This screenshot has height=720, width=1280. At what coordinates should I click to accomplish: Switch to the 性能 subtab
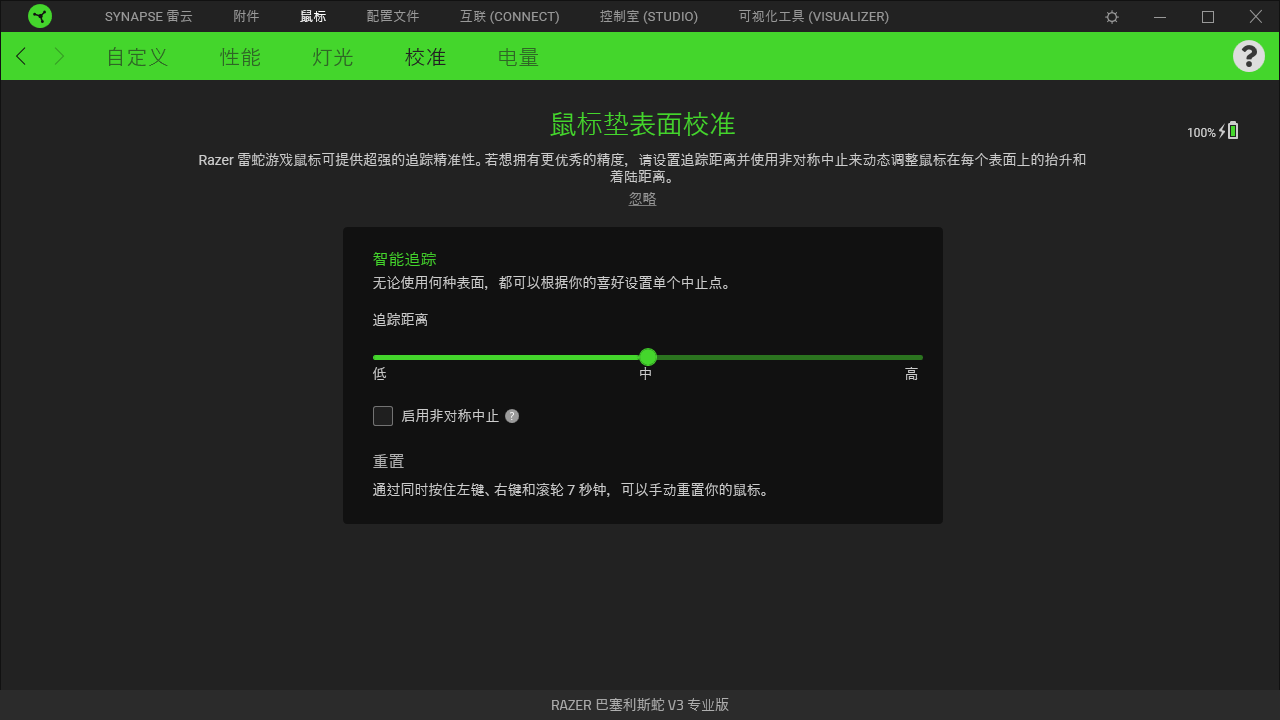click(241, 57)
